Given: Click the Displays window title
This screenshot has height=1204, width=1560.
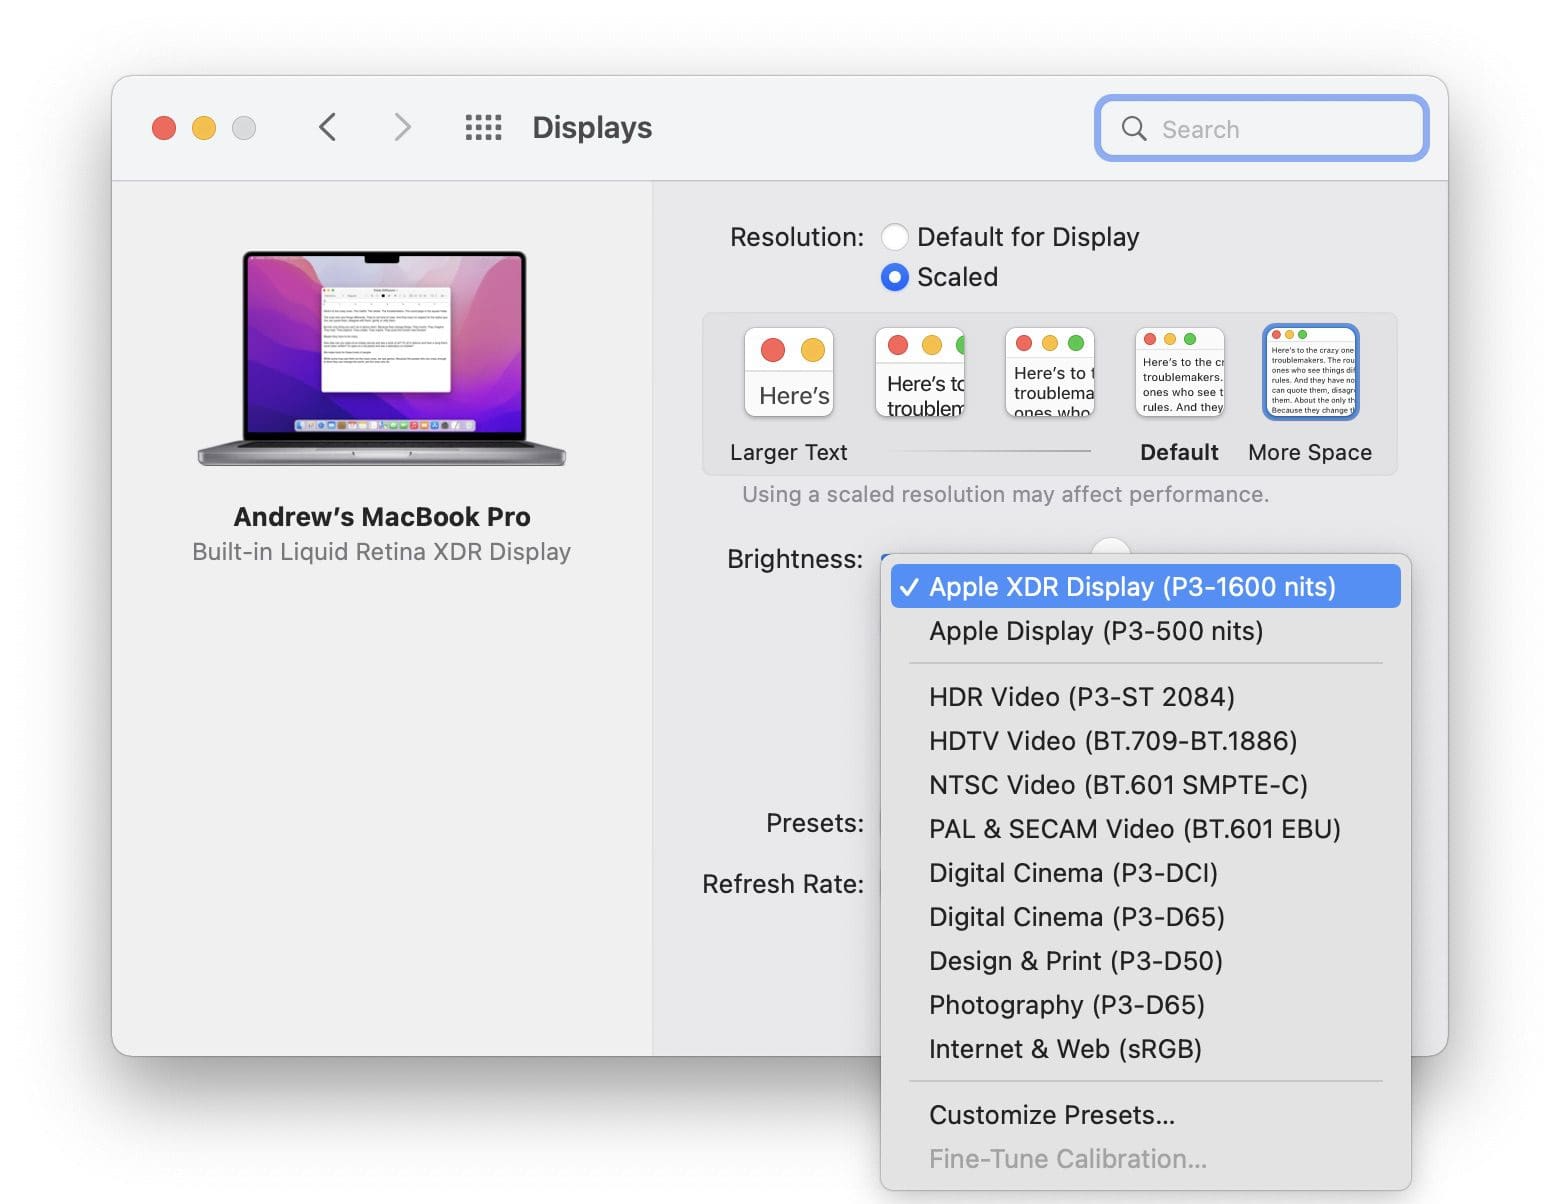Looking at the screenshot, I should point(592,128).
